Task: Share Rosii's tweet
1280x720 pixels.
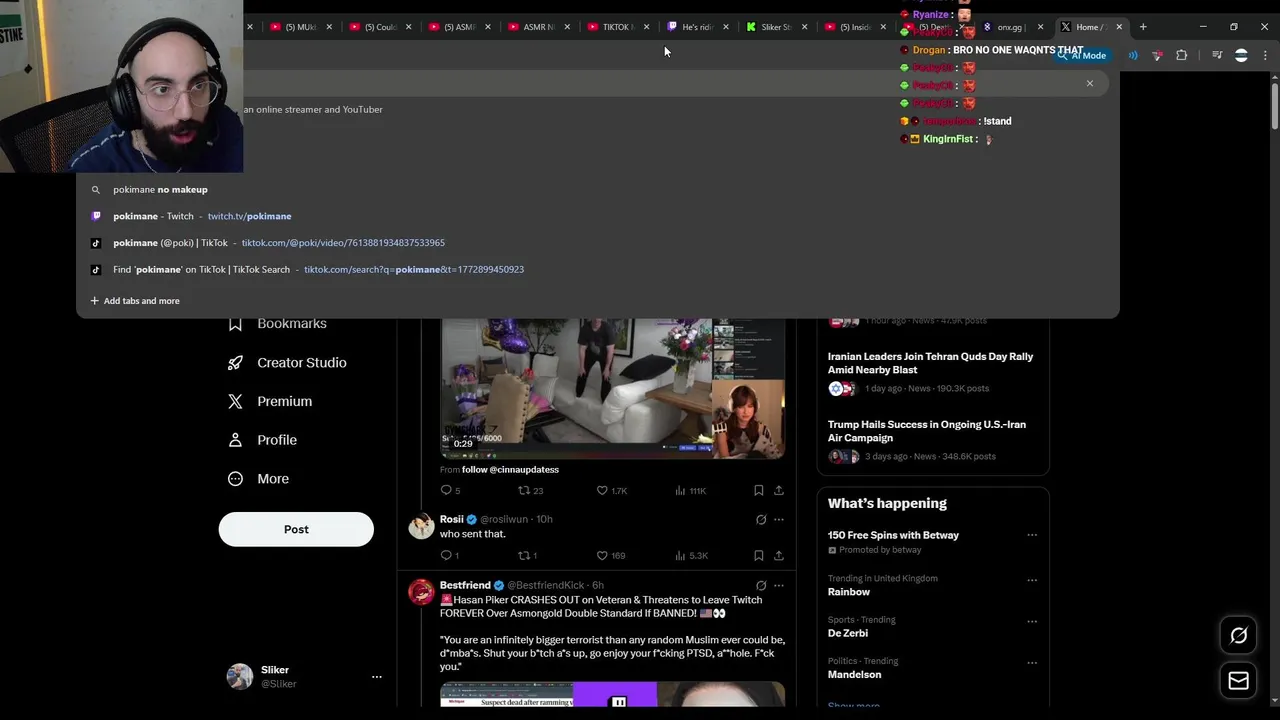Action: tap(779, 555)
